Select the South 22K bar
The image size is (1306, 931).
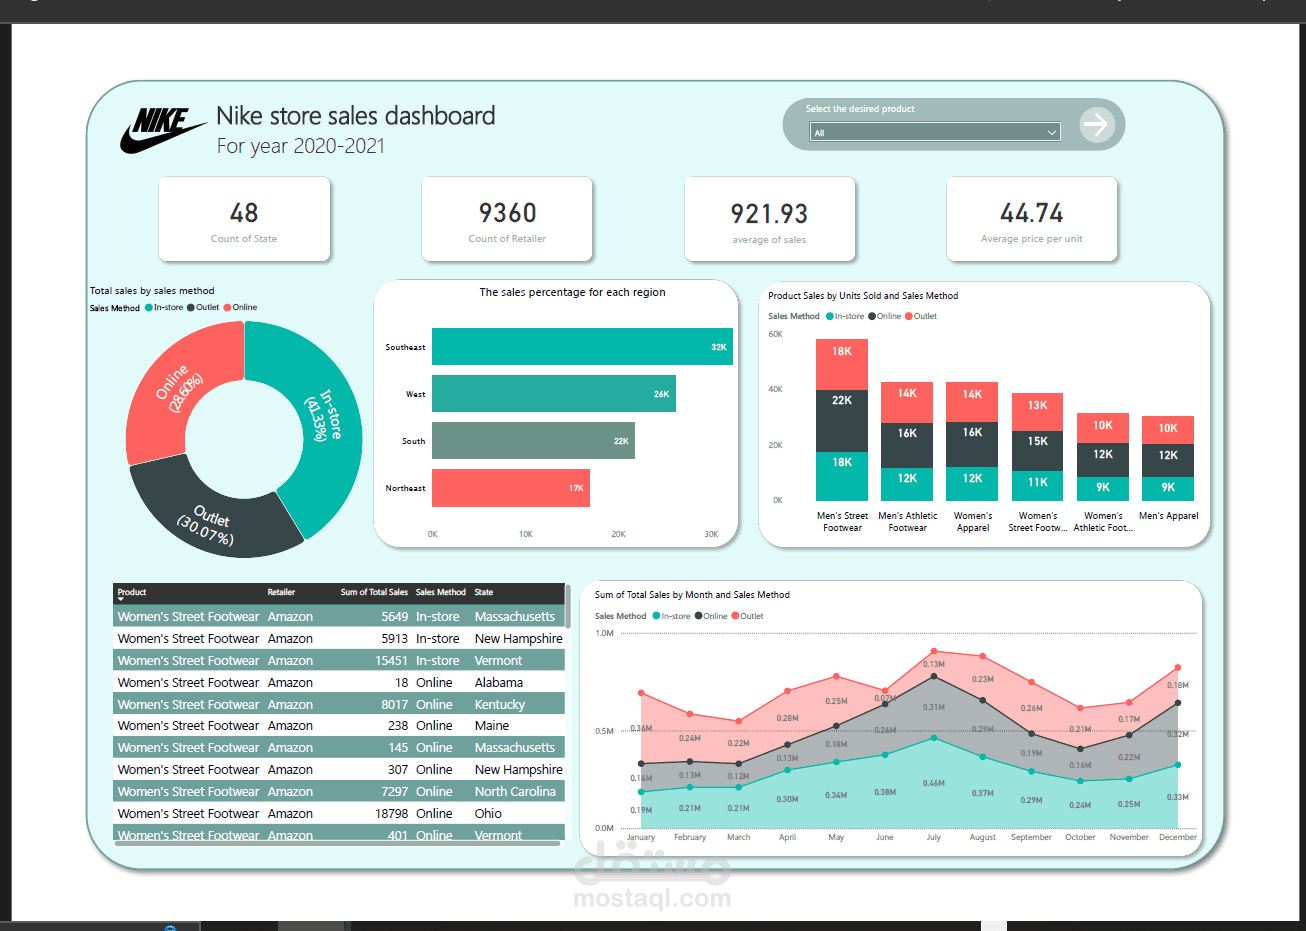(x=533, y=441)
